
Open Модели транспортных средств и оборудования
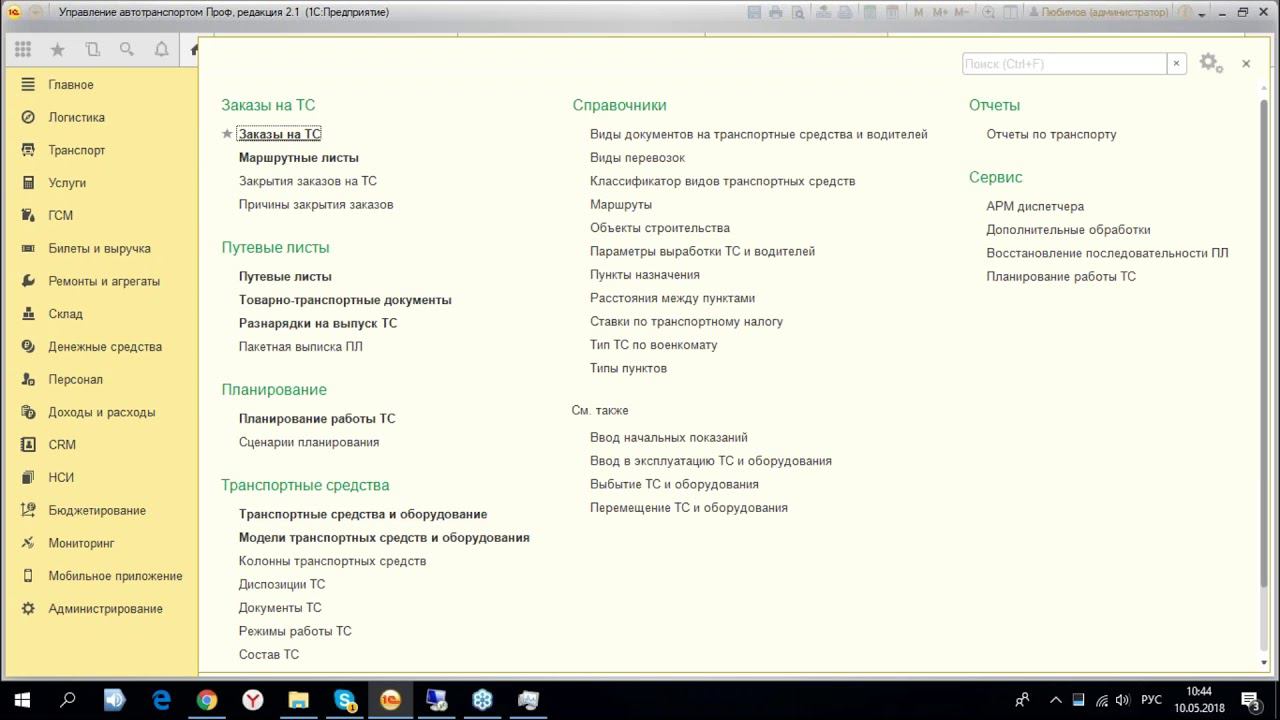[x=384, y=538]
